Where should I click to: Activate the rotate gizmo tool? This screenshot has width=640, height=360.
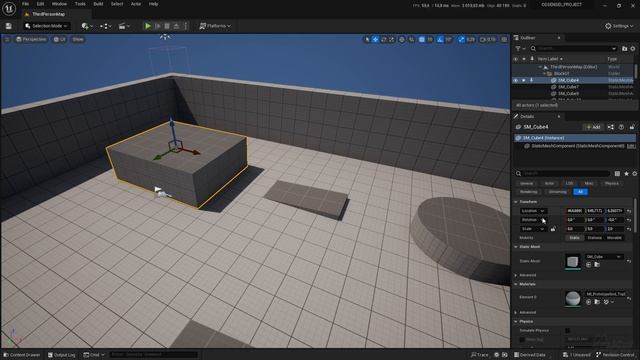(x=384, y=39)
